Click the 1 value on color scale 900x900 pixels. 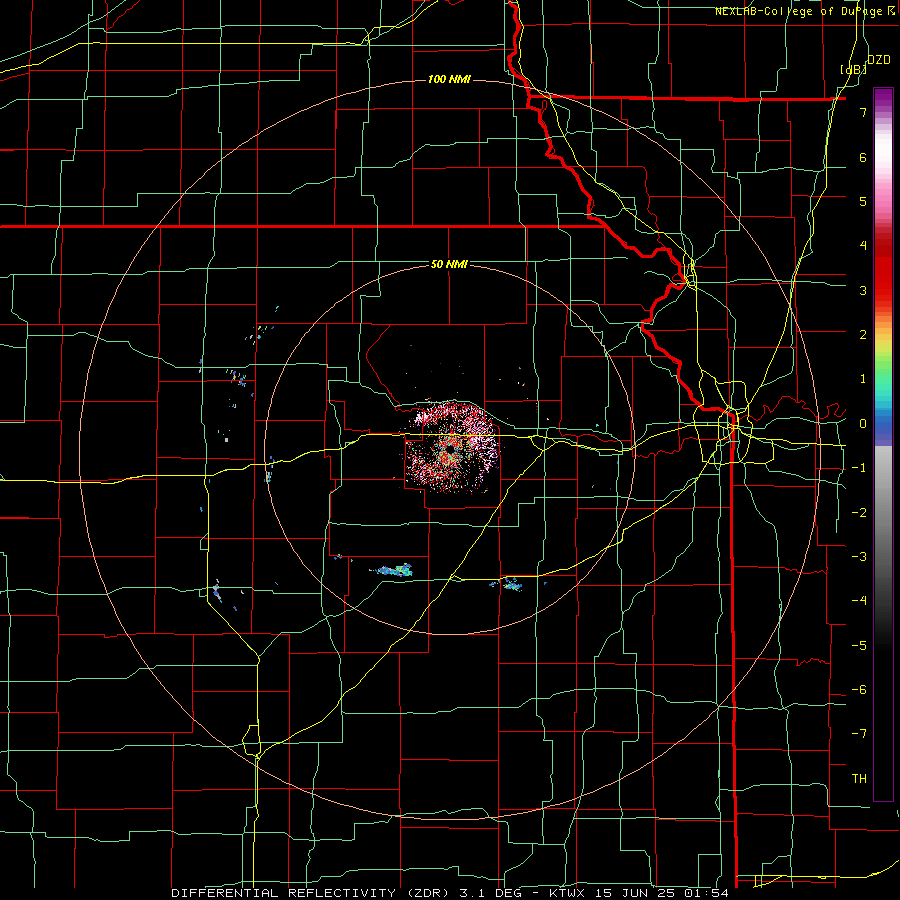863,378
